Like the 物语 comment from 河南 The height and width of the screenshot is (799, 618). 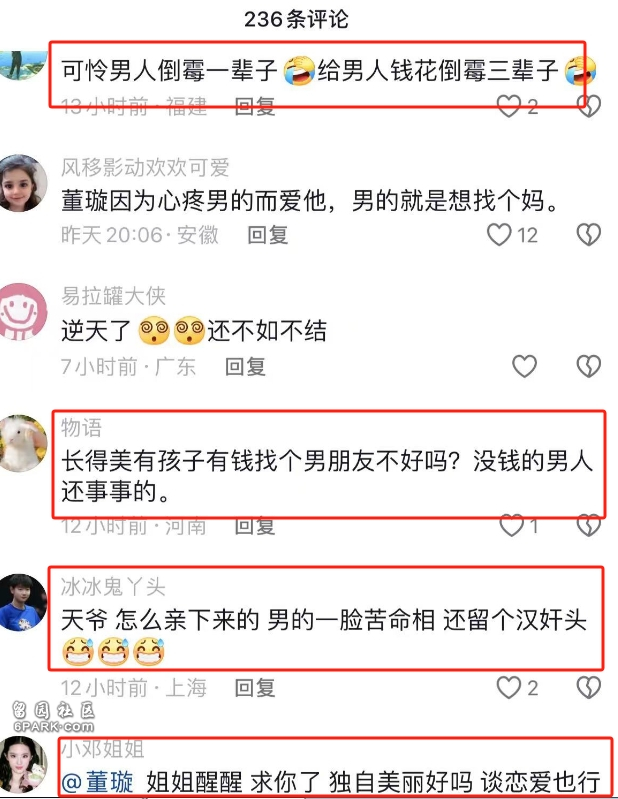(x=512, y=525)
